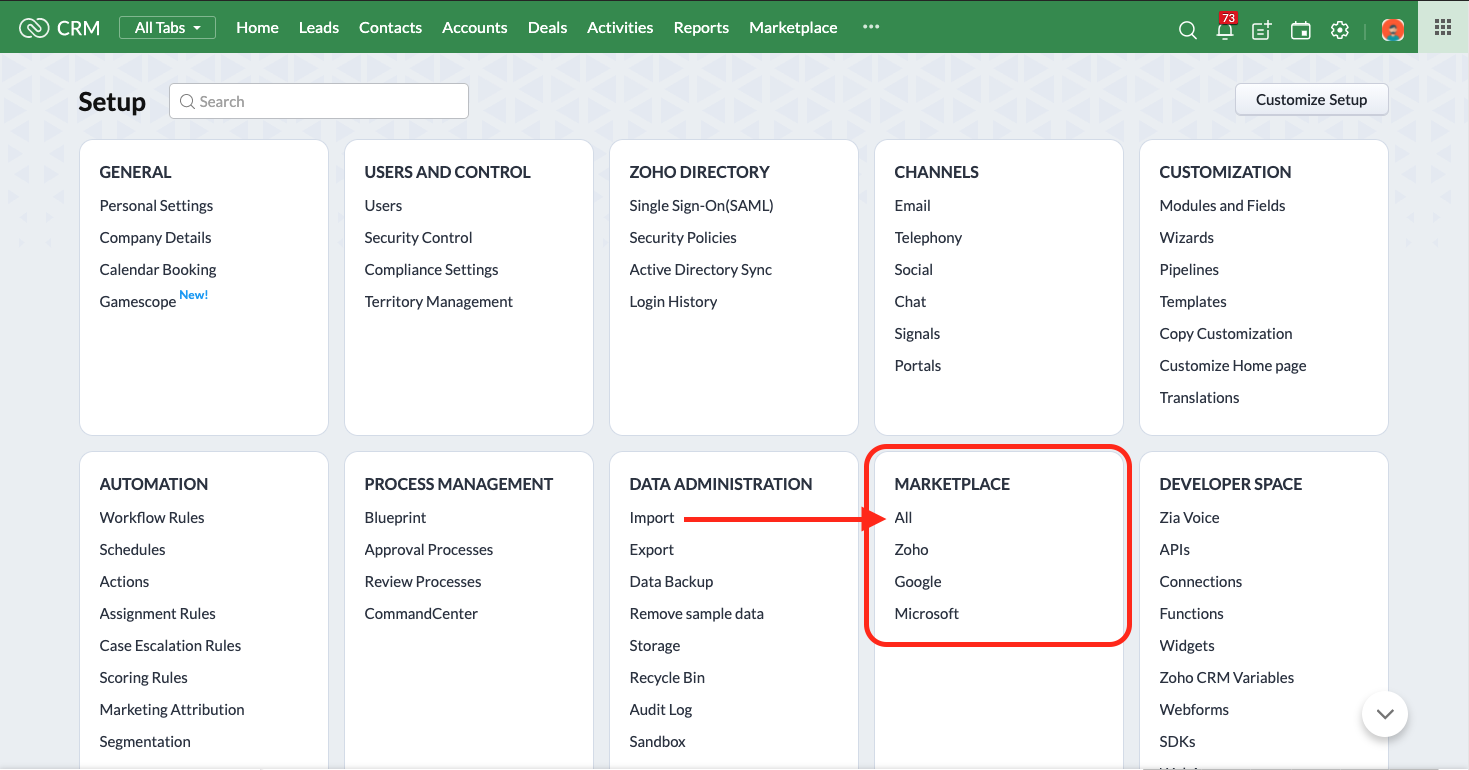Viewport: 1469px width, 770px height.
Task: Open Assignment Rules
Action: coord(158,614)
